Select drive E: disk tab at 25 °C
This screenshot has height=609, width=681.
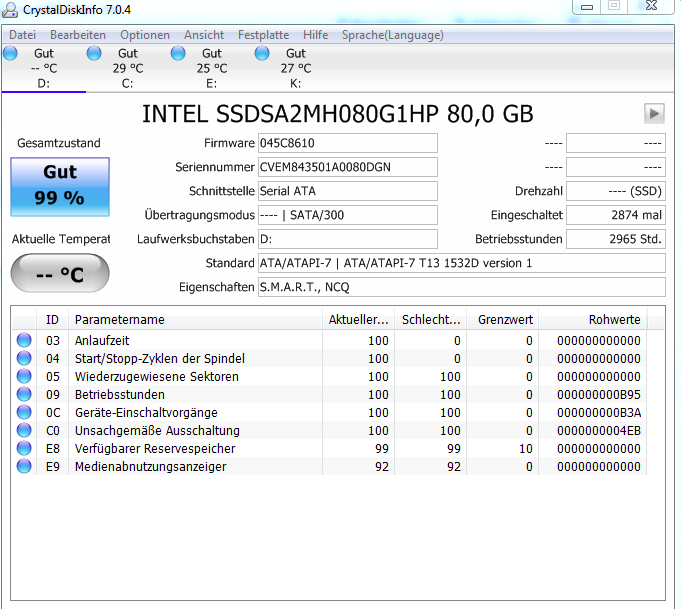click(x=212, y=68)
